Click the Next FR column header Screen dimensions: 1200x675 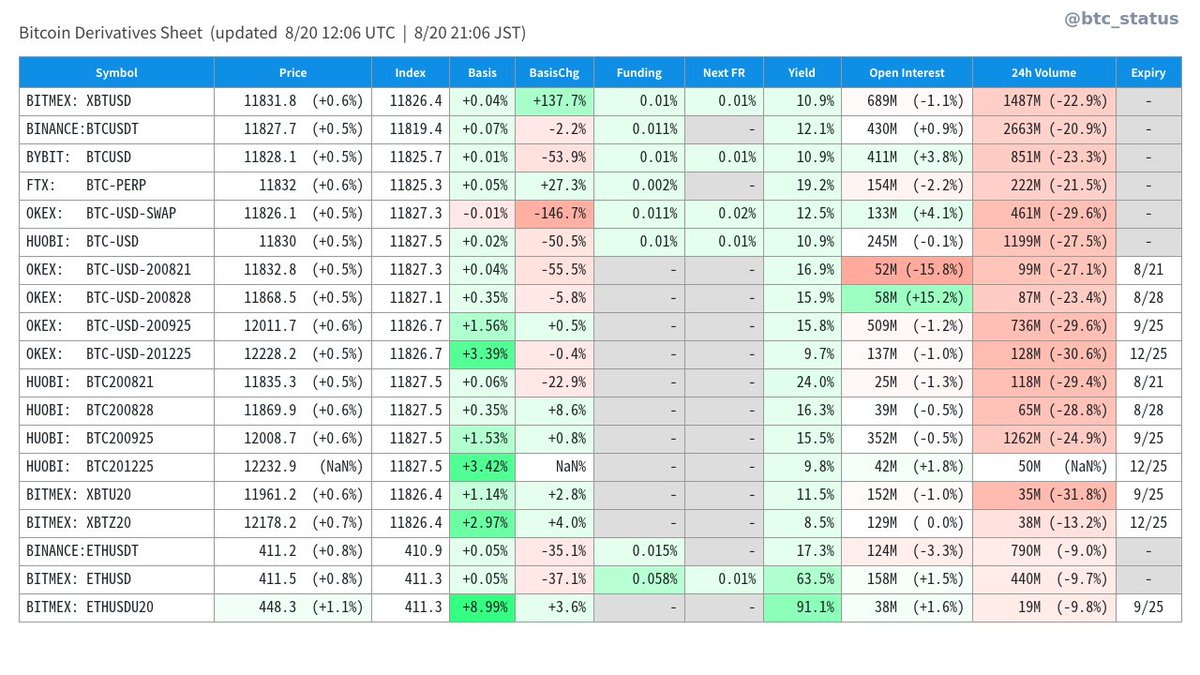pyautogui.click(x=724, y=73)
